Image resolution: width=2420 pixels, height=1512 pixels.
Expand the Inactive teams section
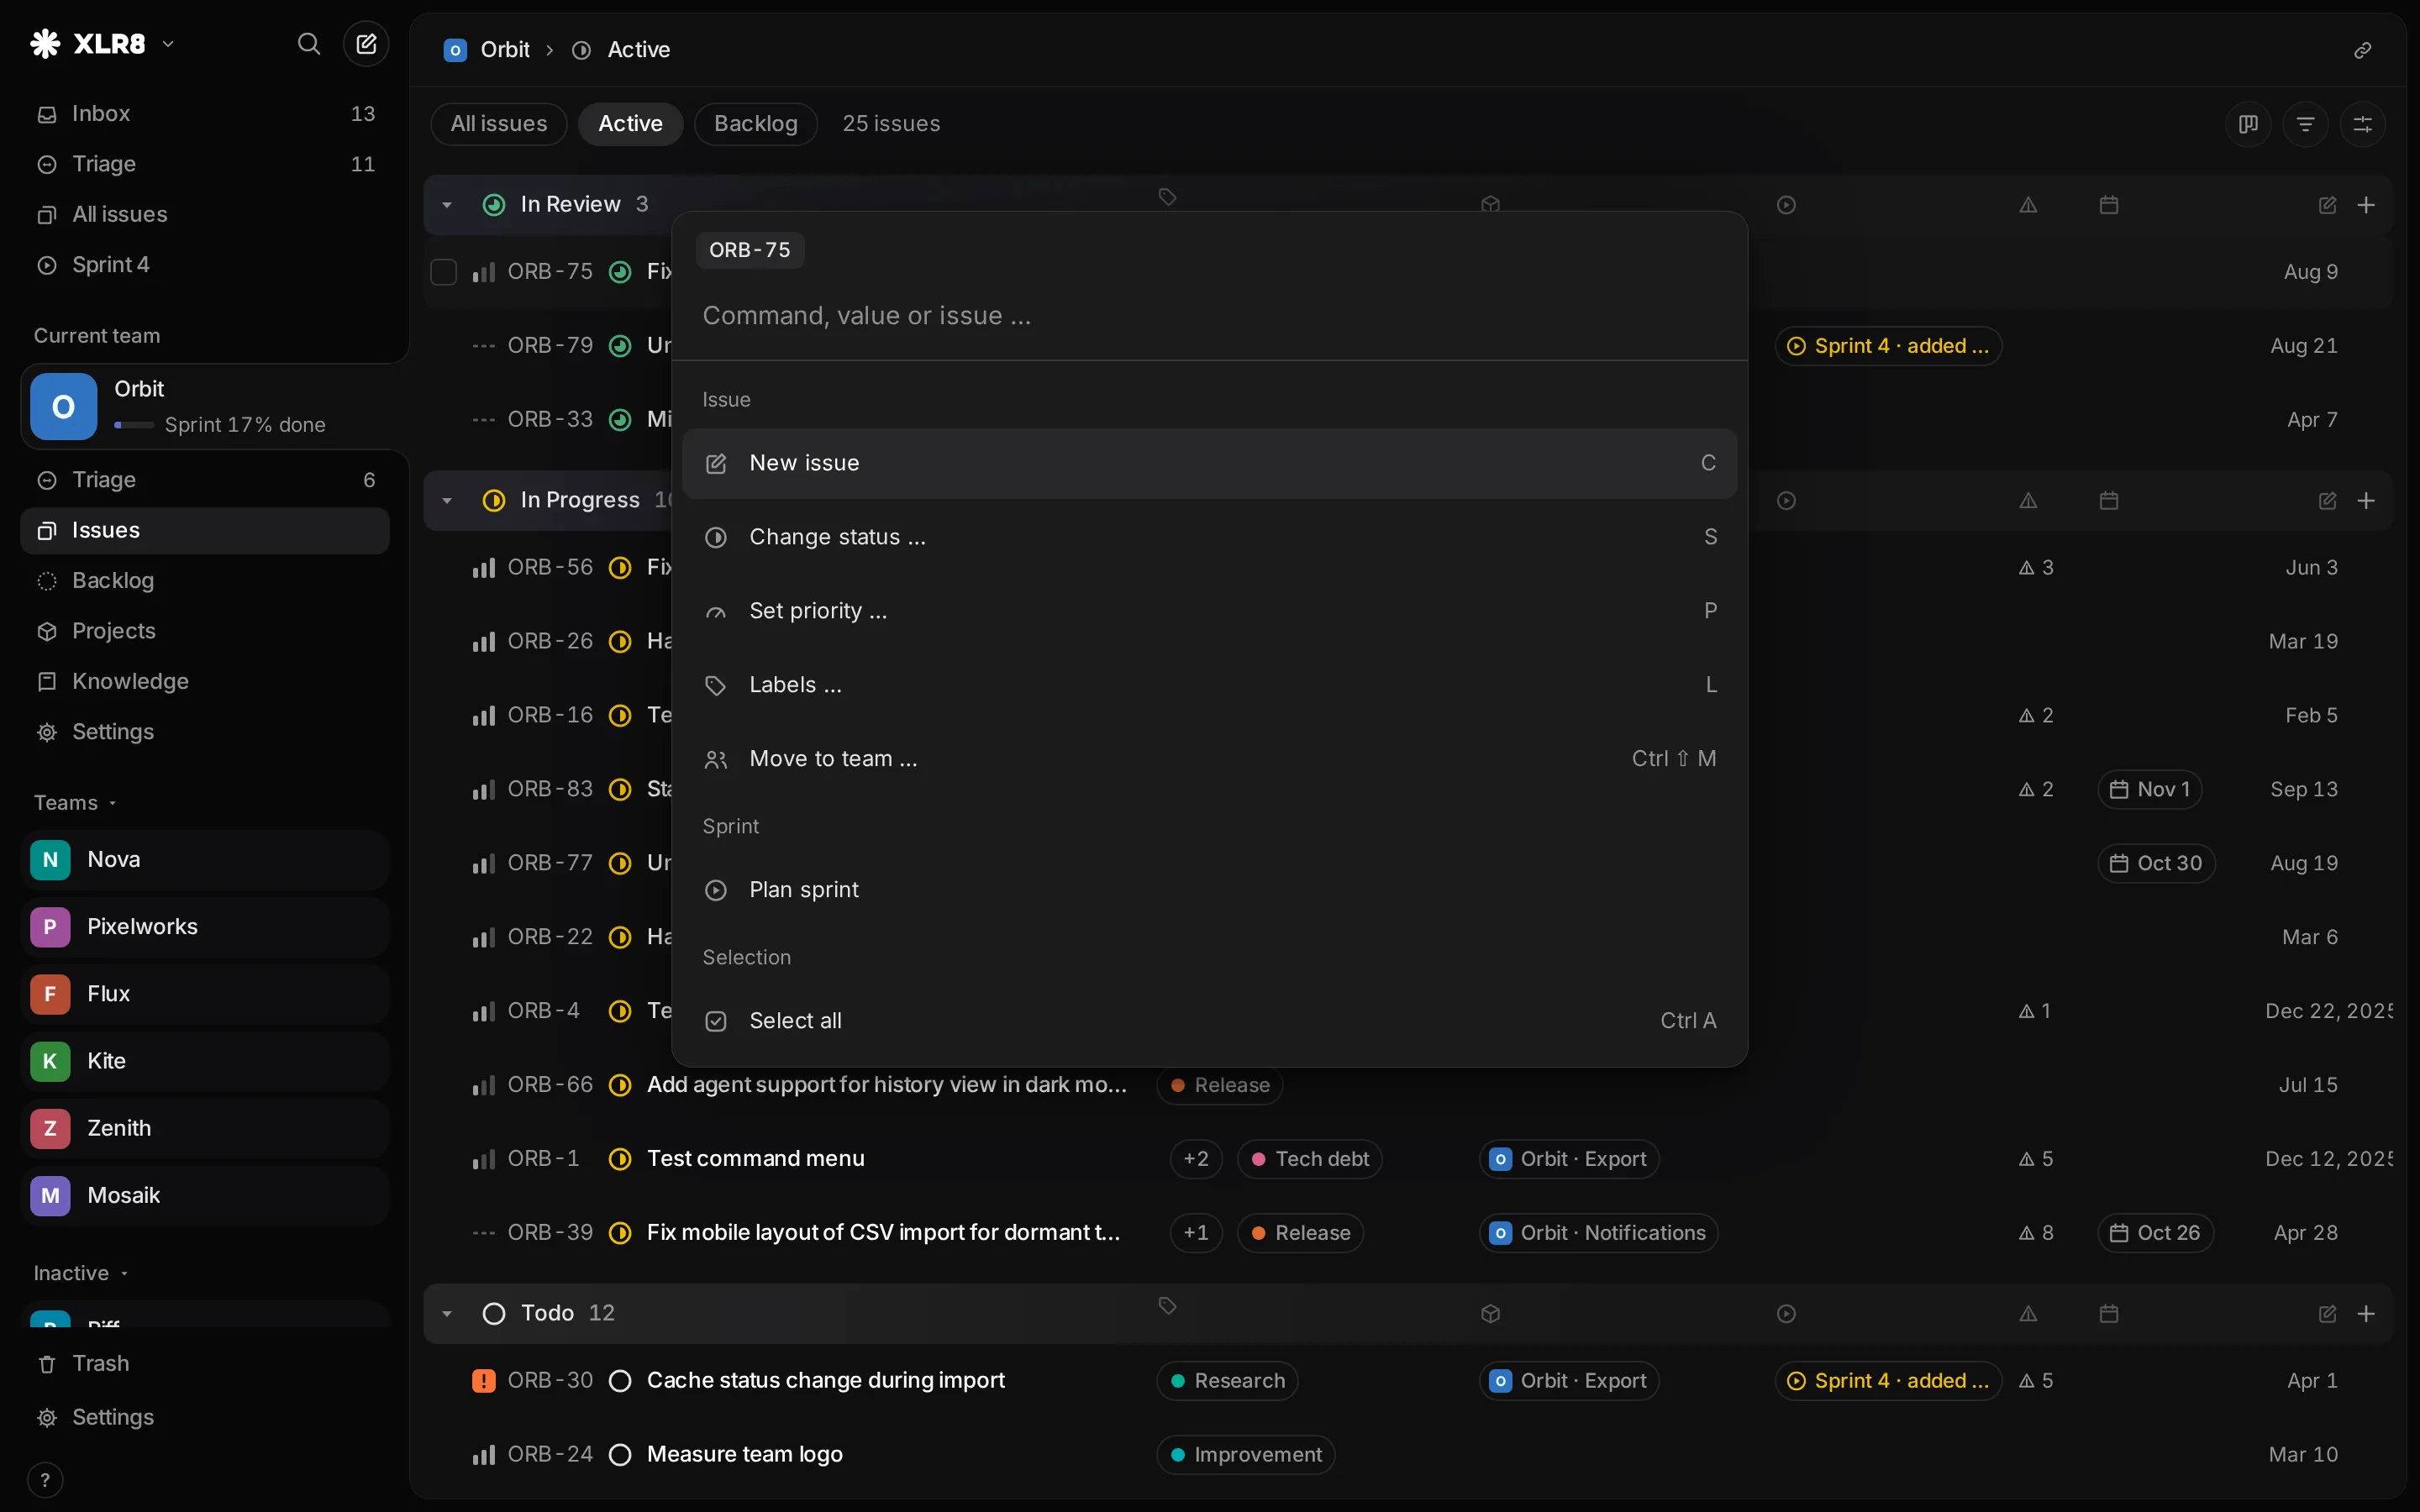pyautogui.click(x=81, y=1273)
